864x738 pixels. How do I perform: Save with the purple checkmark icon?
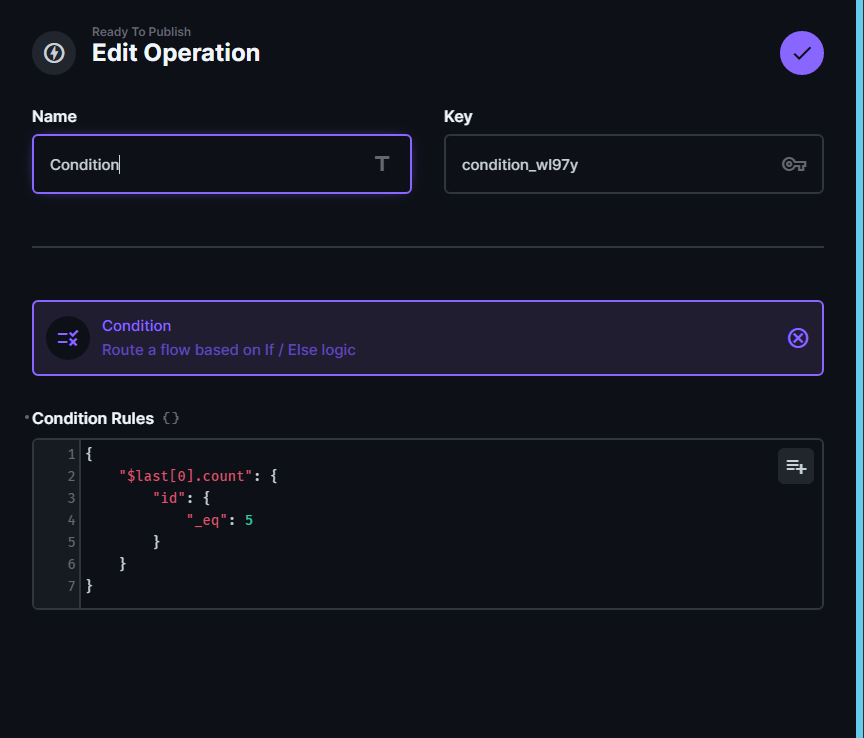pyautogui.click(x=801, y=53)
